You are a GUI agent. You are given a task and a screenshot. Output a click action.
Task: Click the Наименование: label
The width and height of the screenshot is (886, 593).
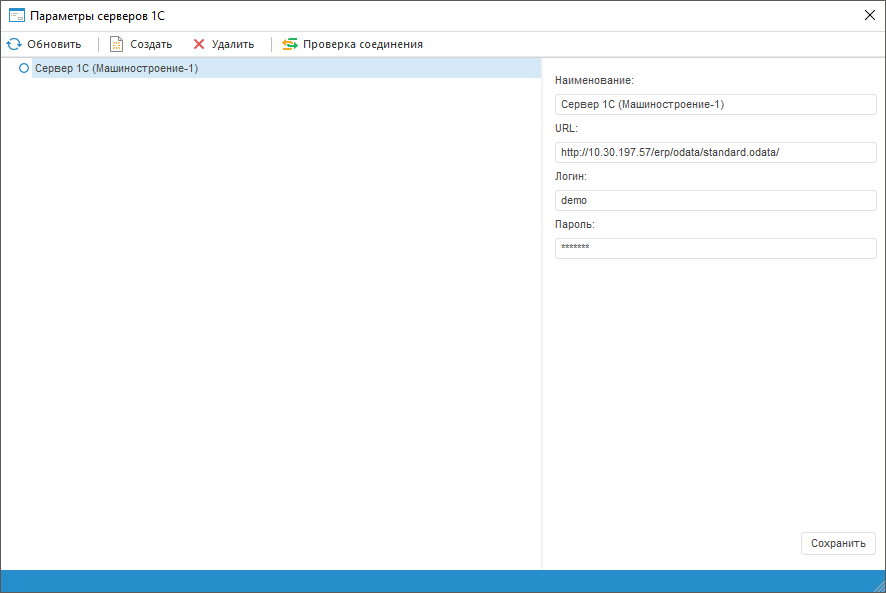(594, 80)
